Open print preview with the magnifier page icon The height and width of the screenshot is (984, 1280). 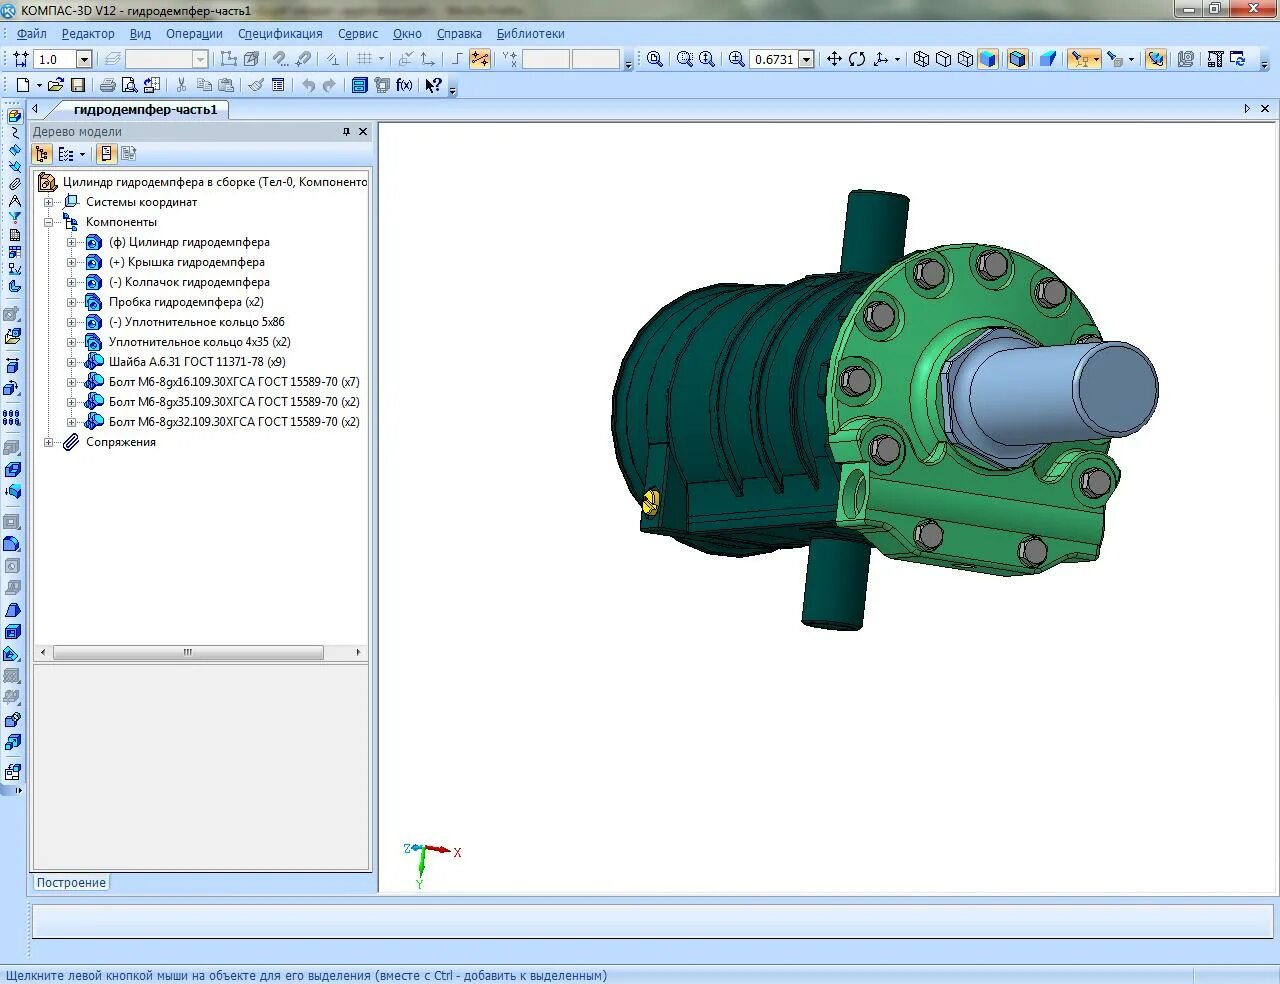pyautogui.click(x=129, y=86)
